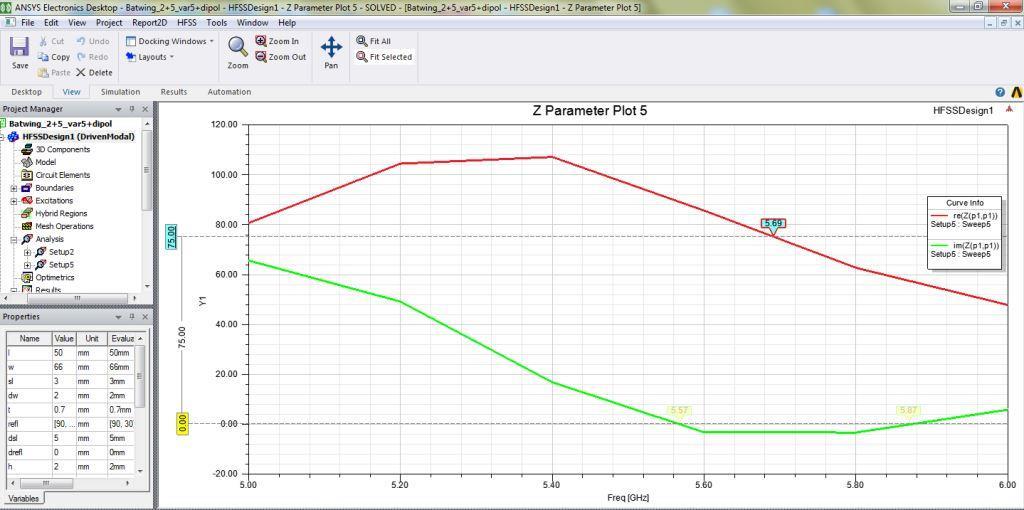Screen dimensions: 1024x510
Task: Expand the Excitations tree node
Action: coord(14,200)
